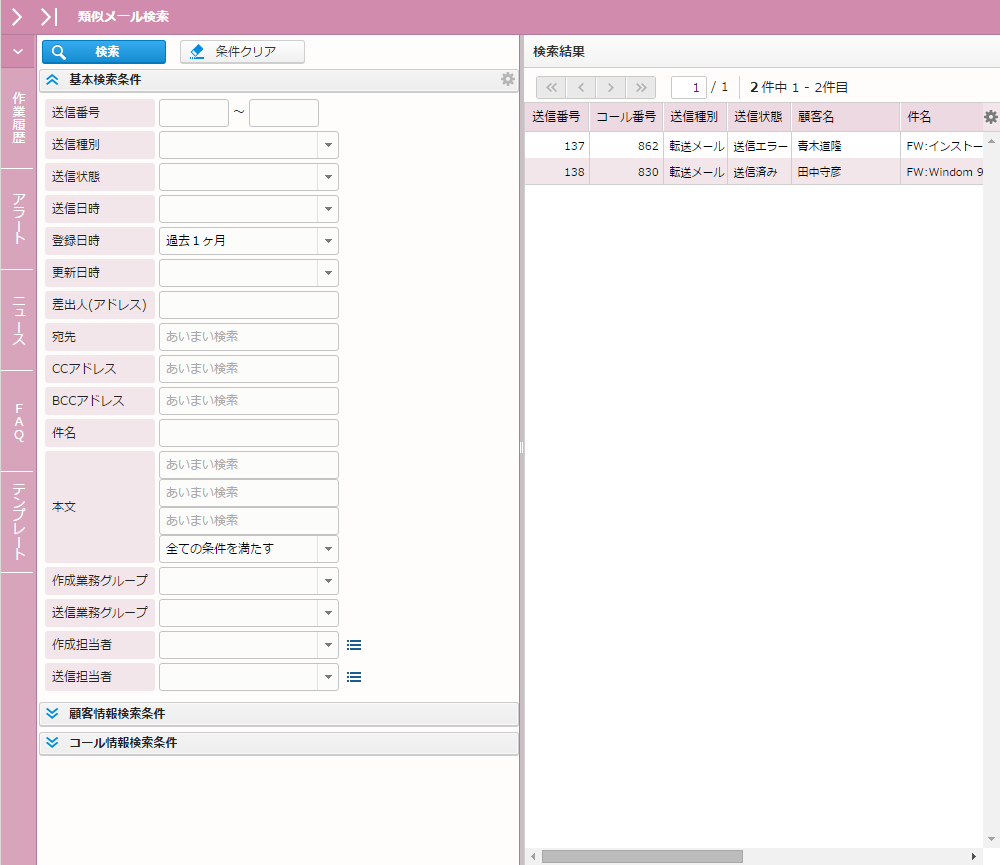Click the gear icon in basic search conditions header

(508, 79)
